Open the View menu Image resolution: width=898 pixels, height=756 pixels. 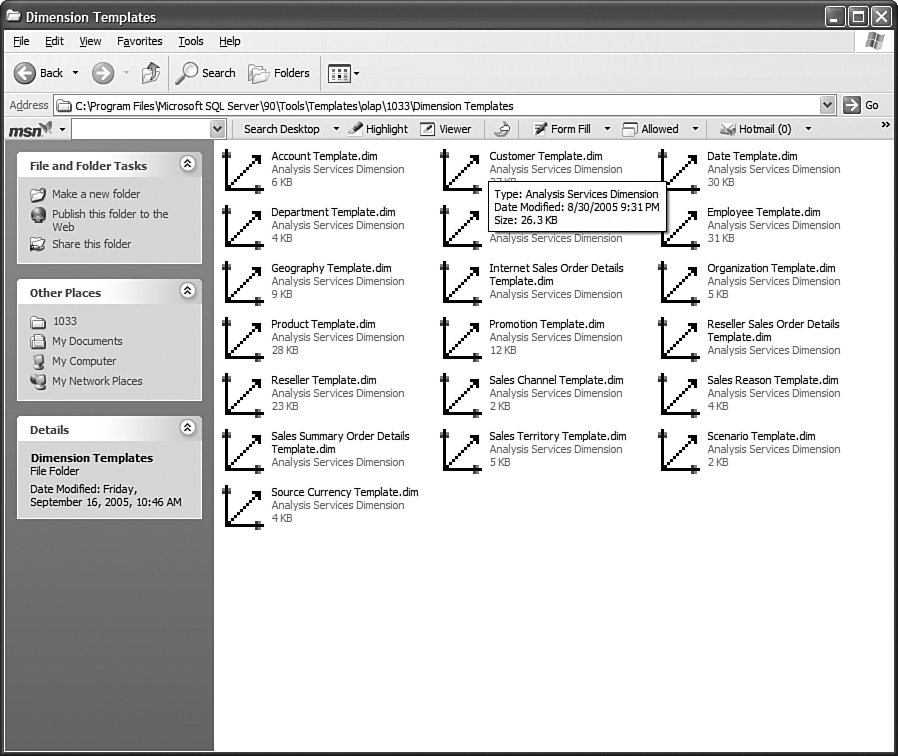[x=90, y=41]
